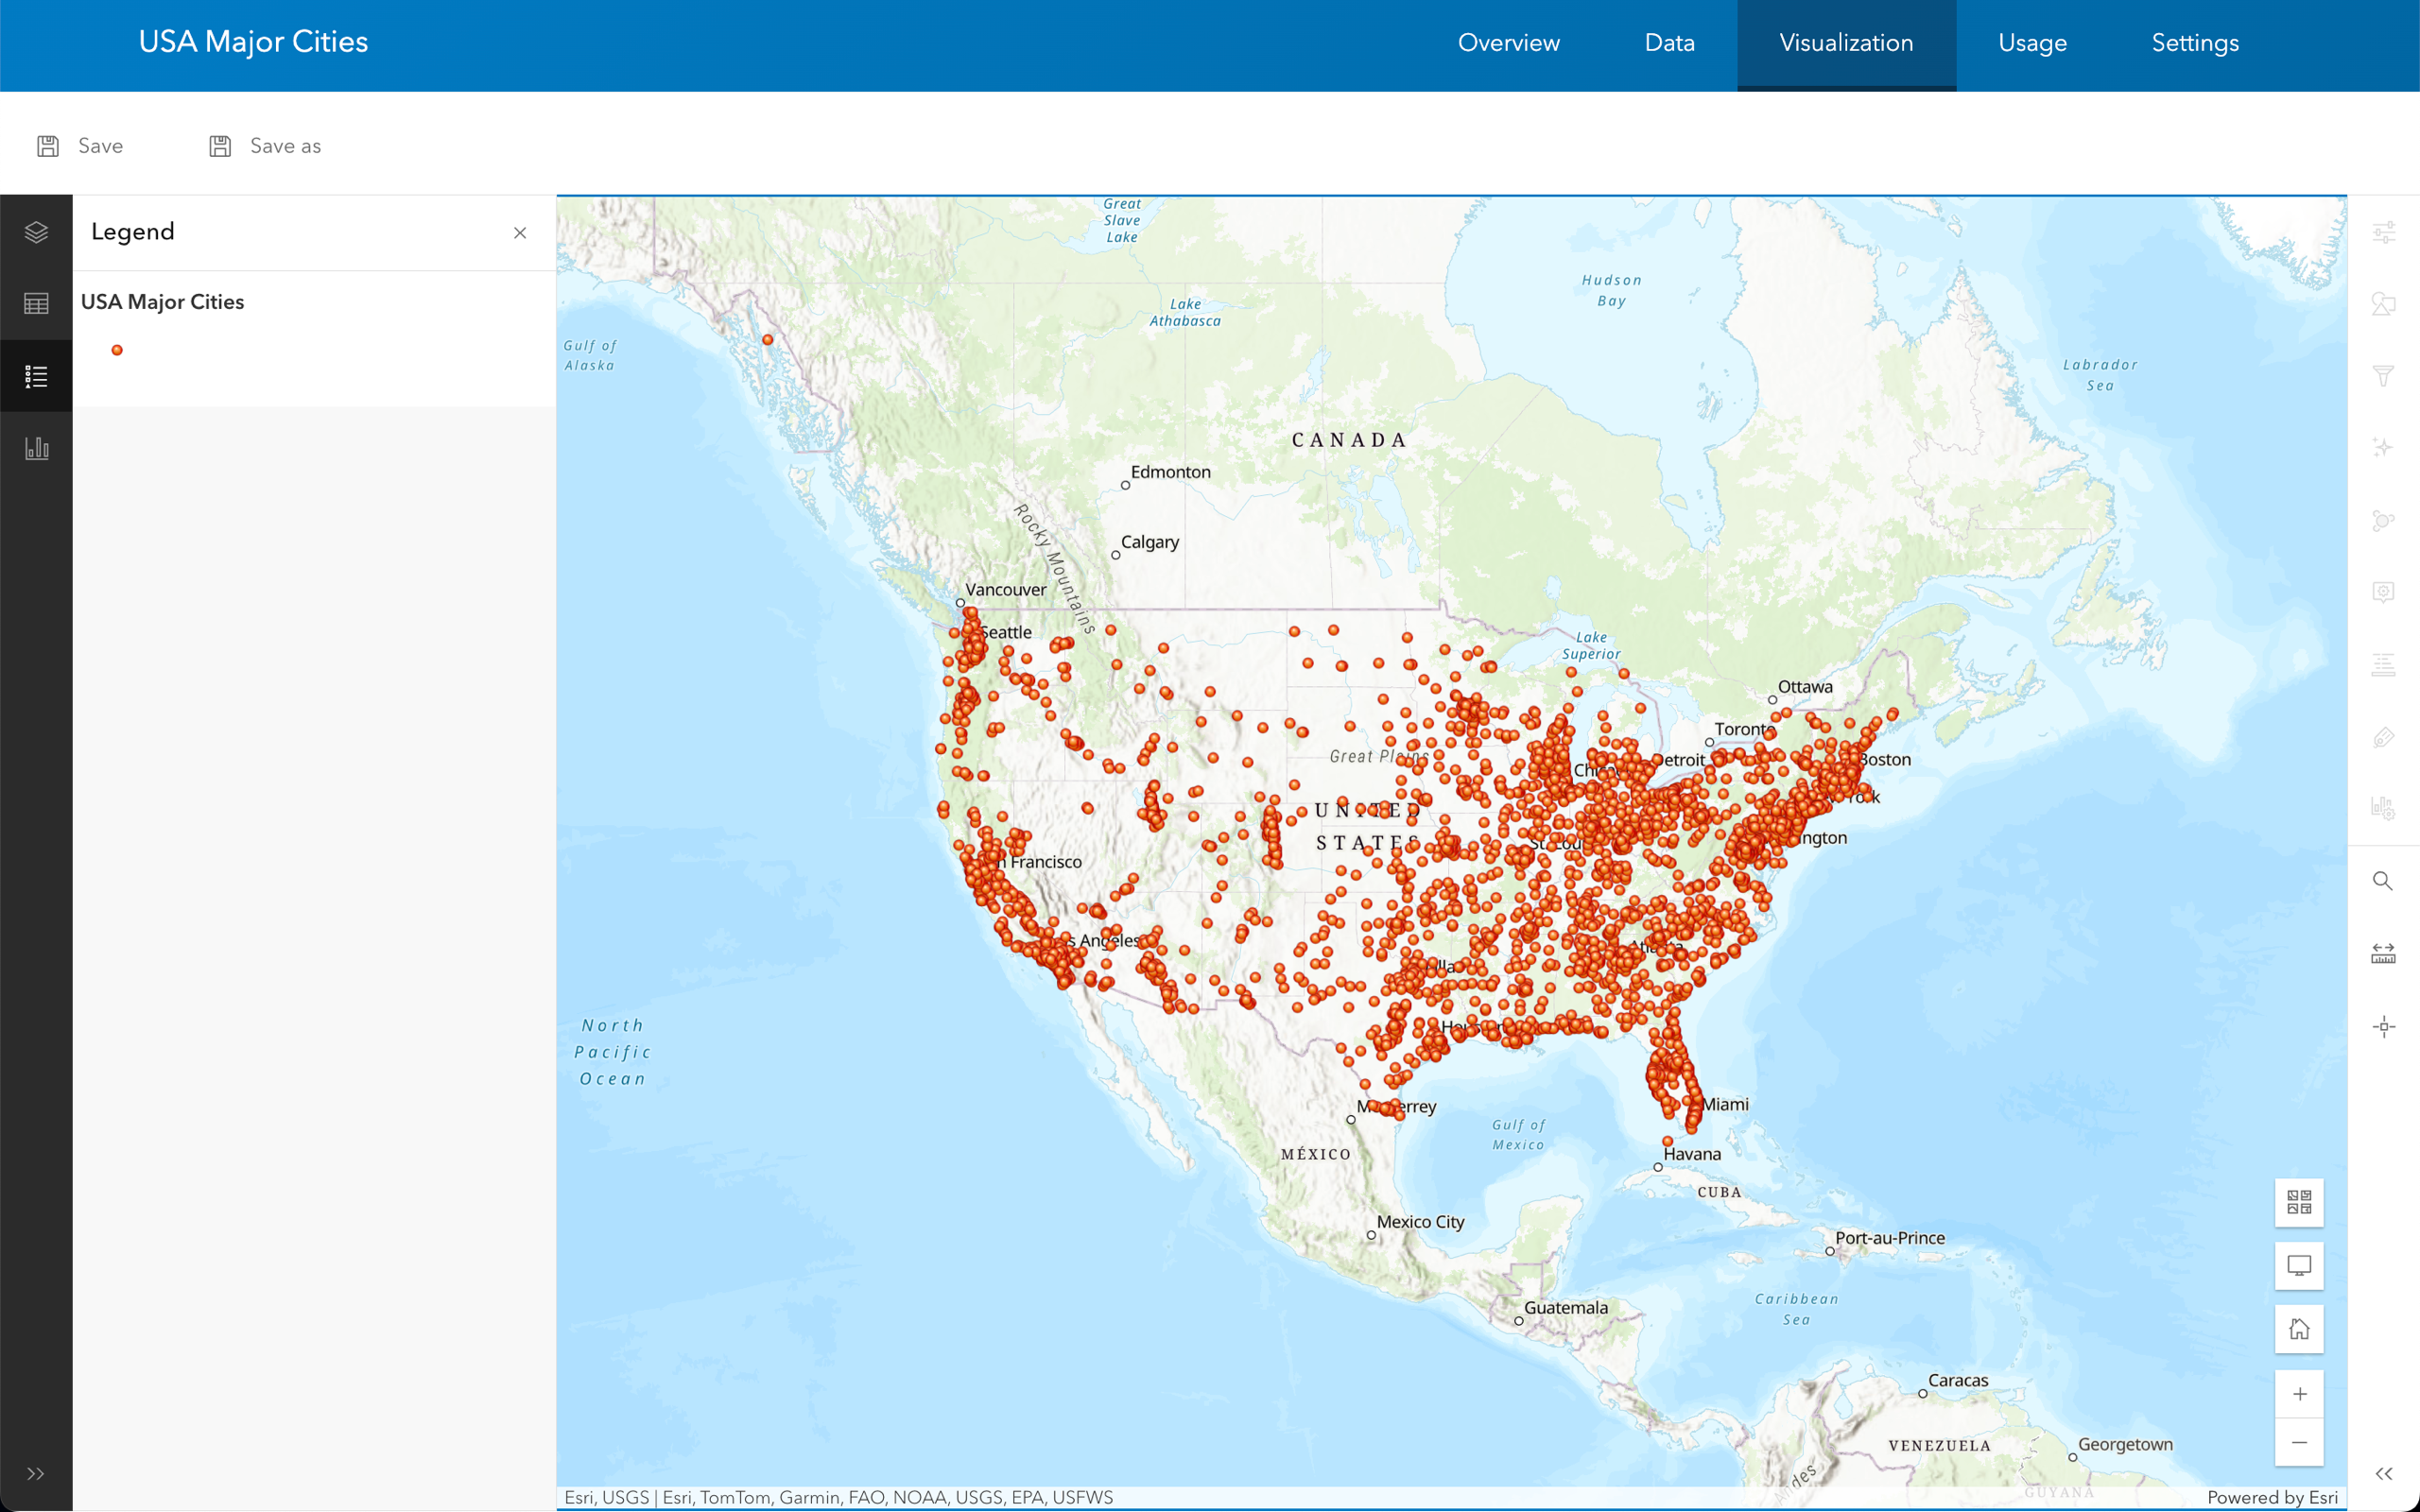Switch to the Data tab
The height and width of the screenshot is (1512, 2420).
coord(1669,43)
